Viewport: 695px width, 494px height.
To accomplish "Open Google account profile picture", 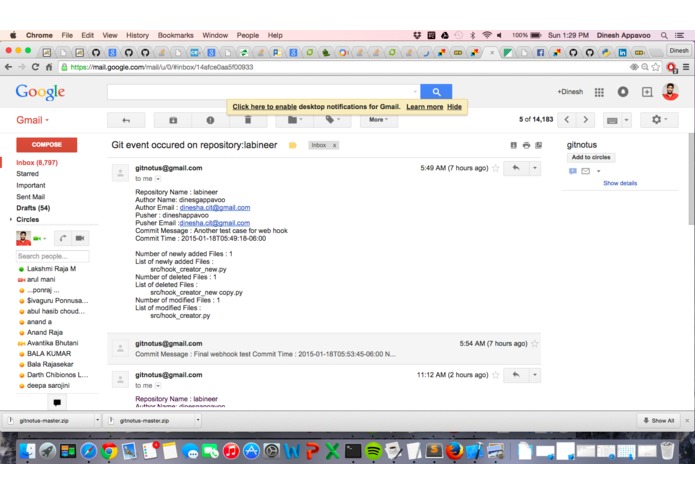I will (670, 92).
